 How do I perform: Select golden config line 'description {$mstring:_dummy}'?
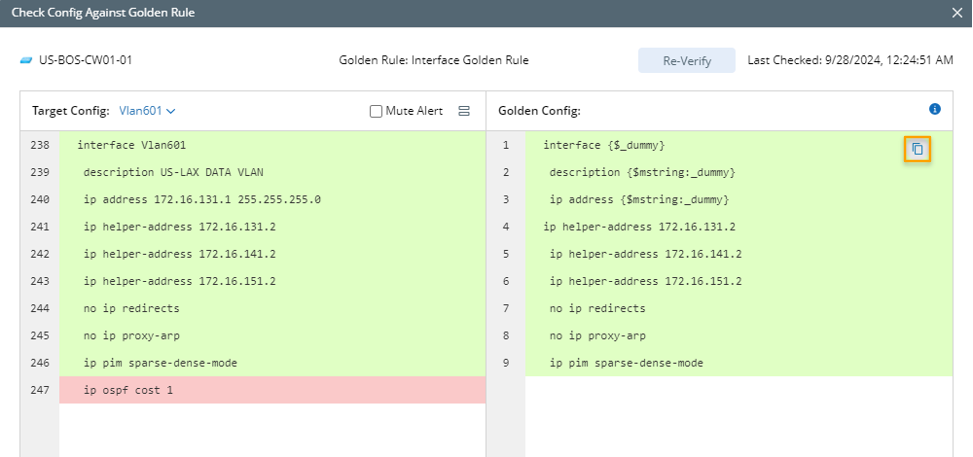click(x=642, y=172)
